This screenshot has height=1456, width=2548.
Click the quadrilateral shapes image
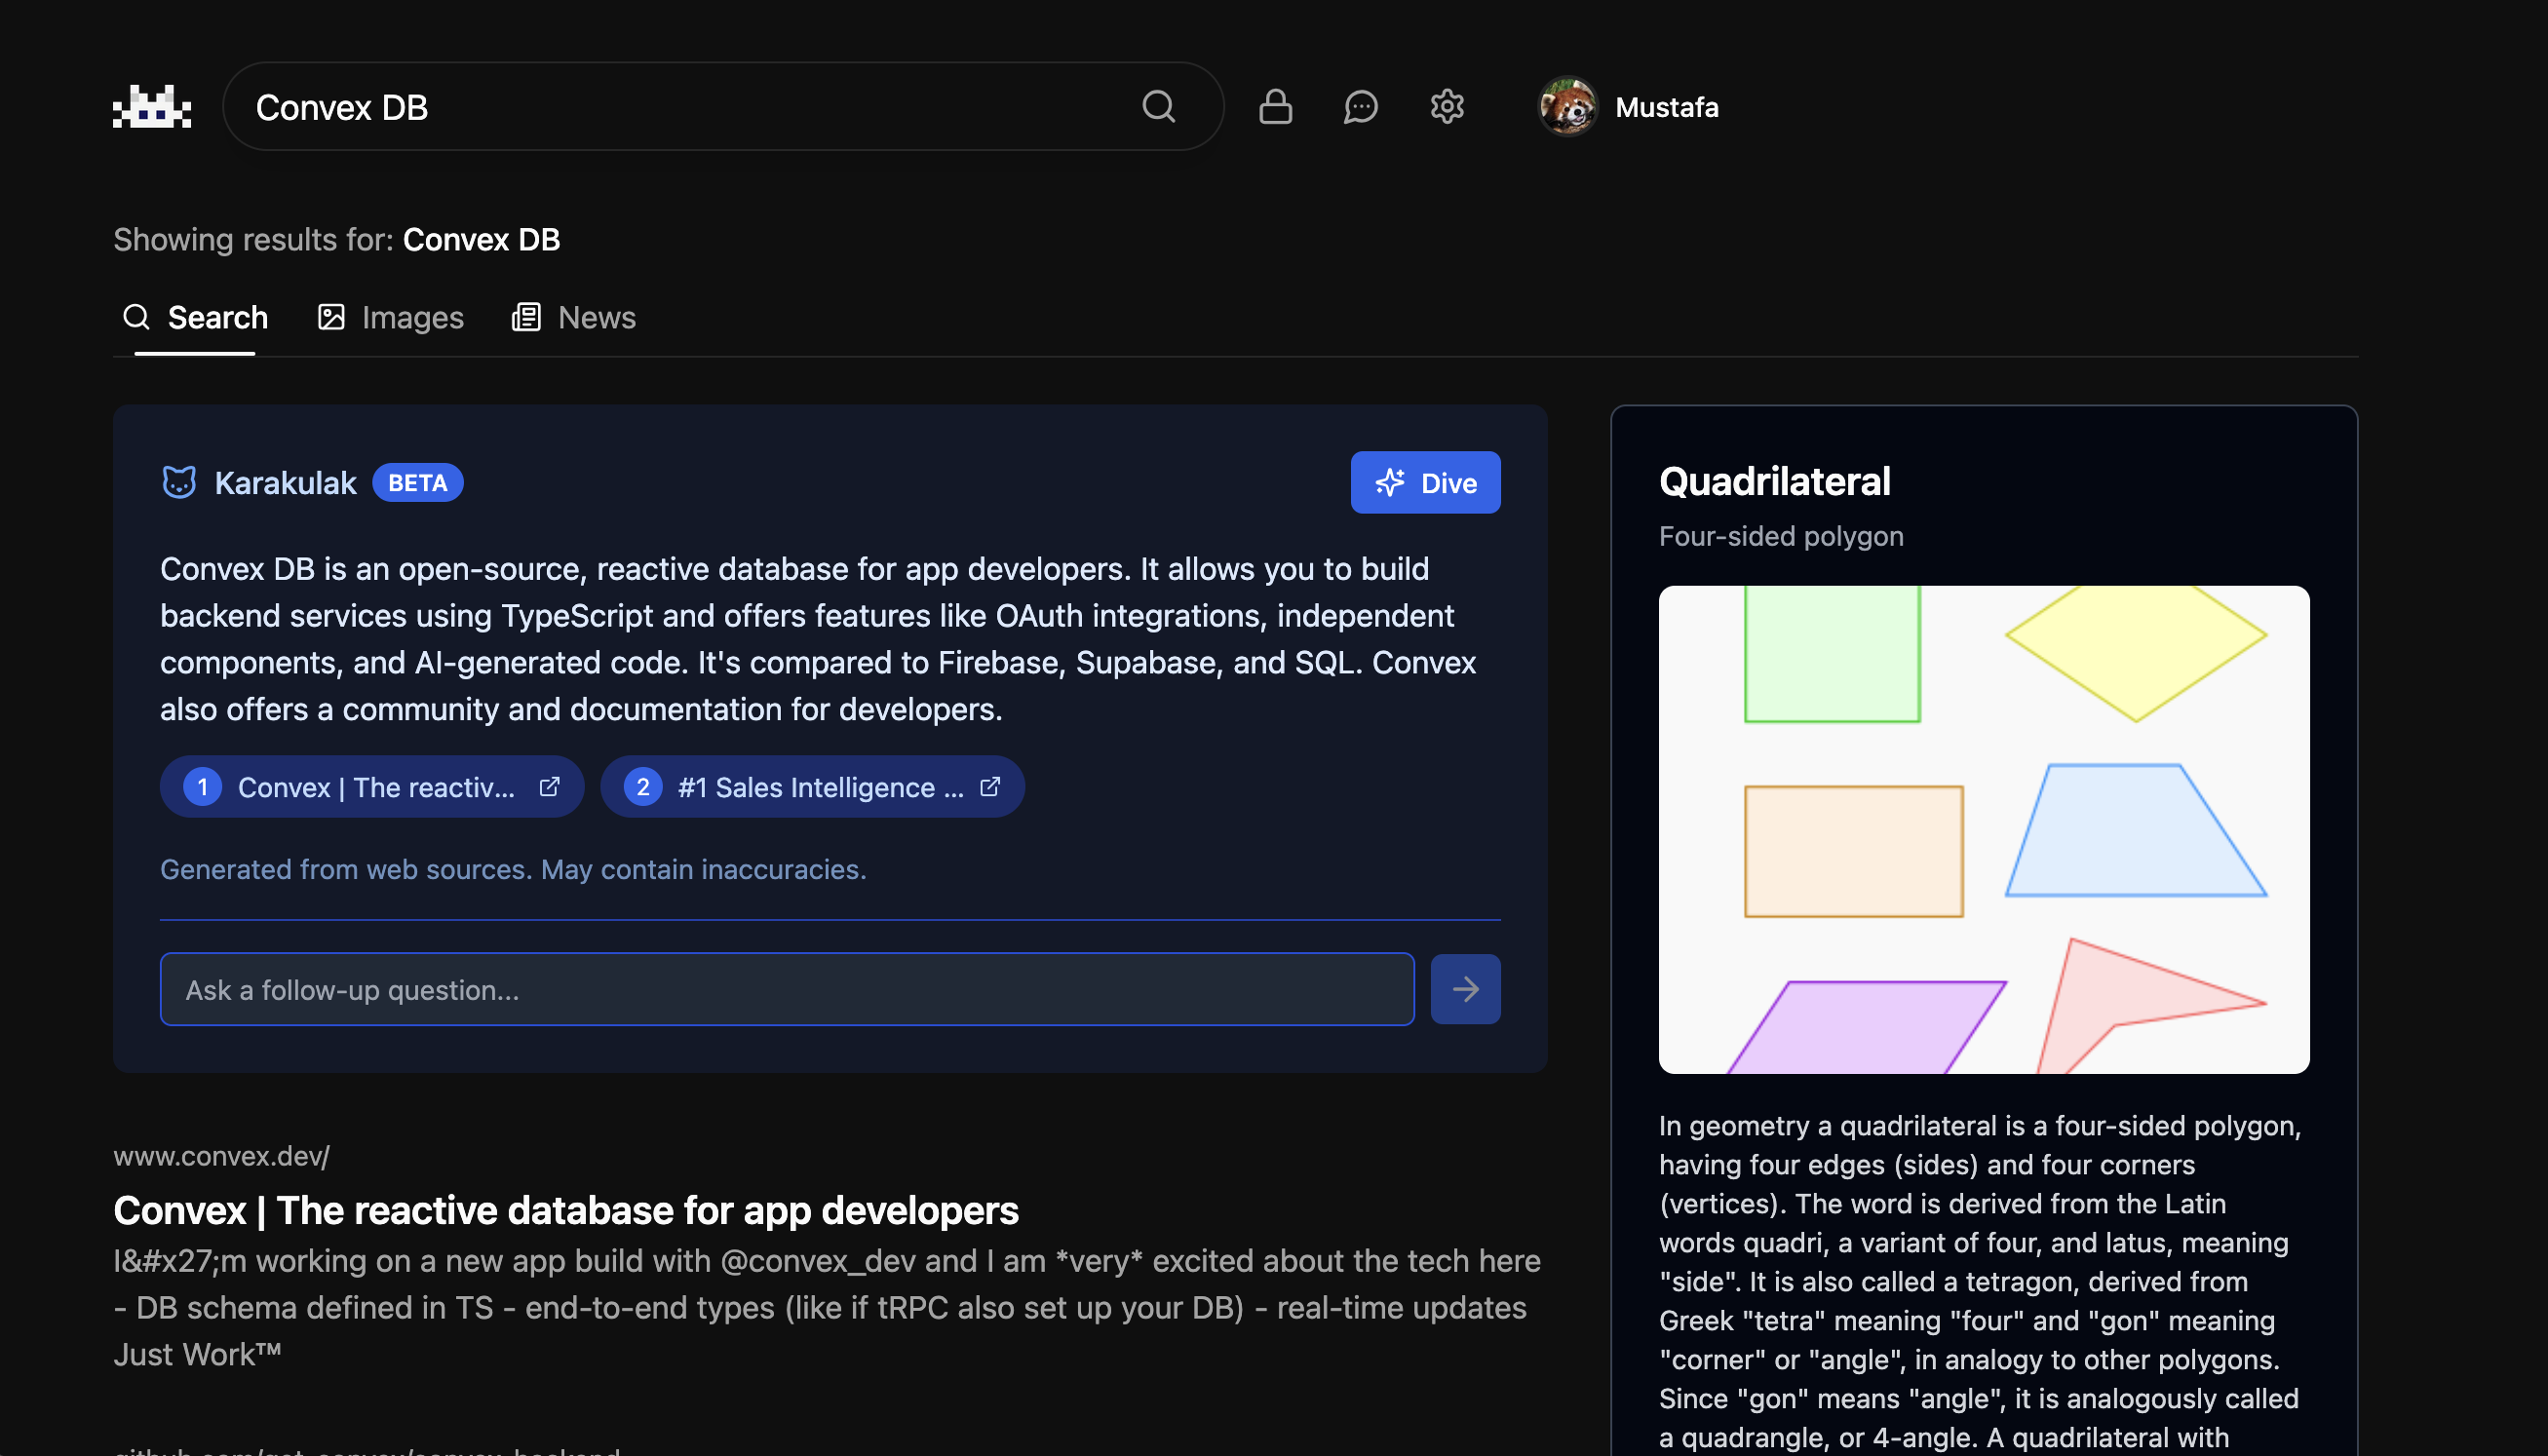pyautogui.click(x=1984, y=830)
